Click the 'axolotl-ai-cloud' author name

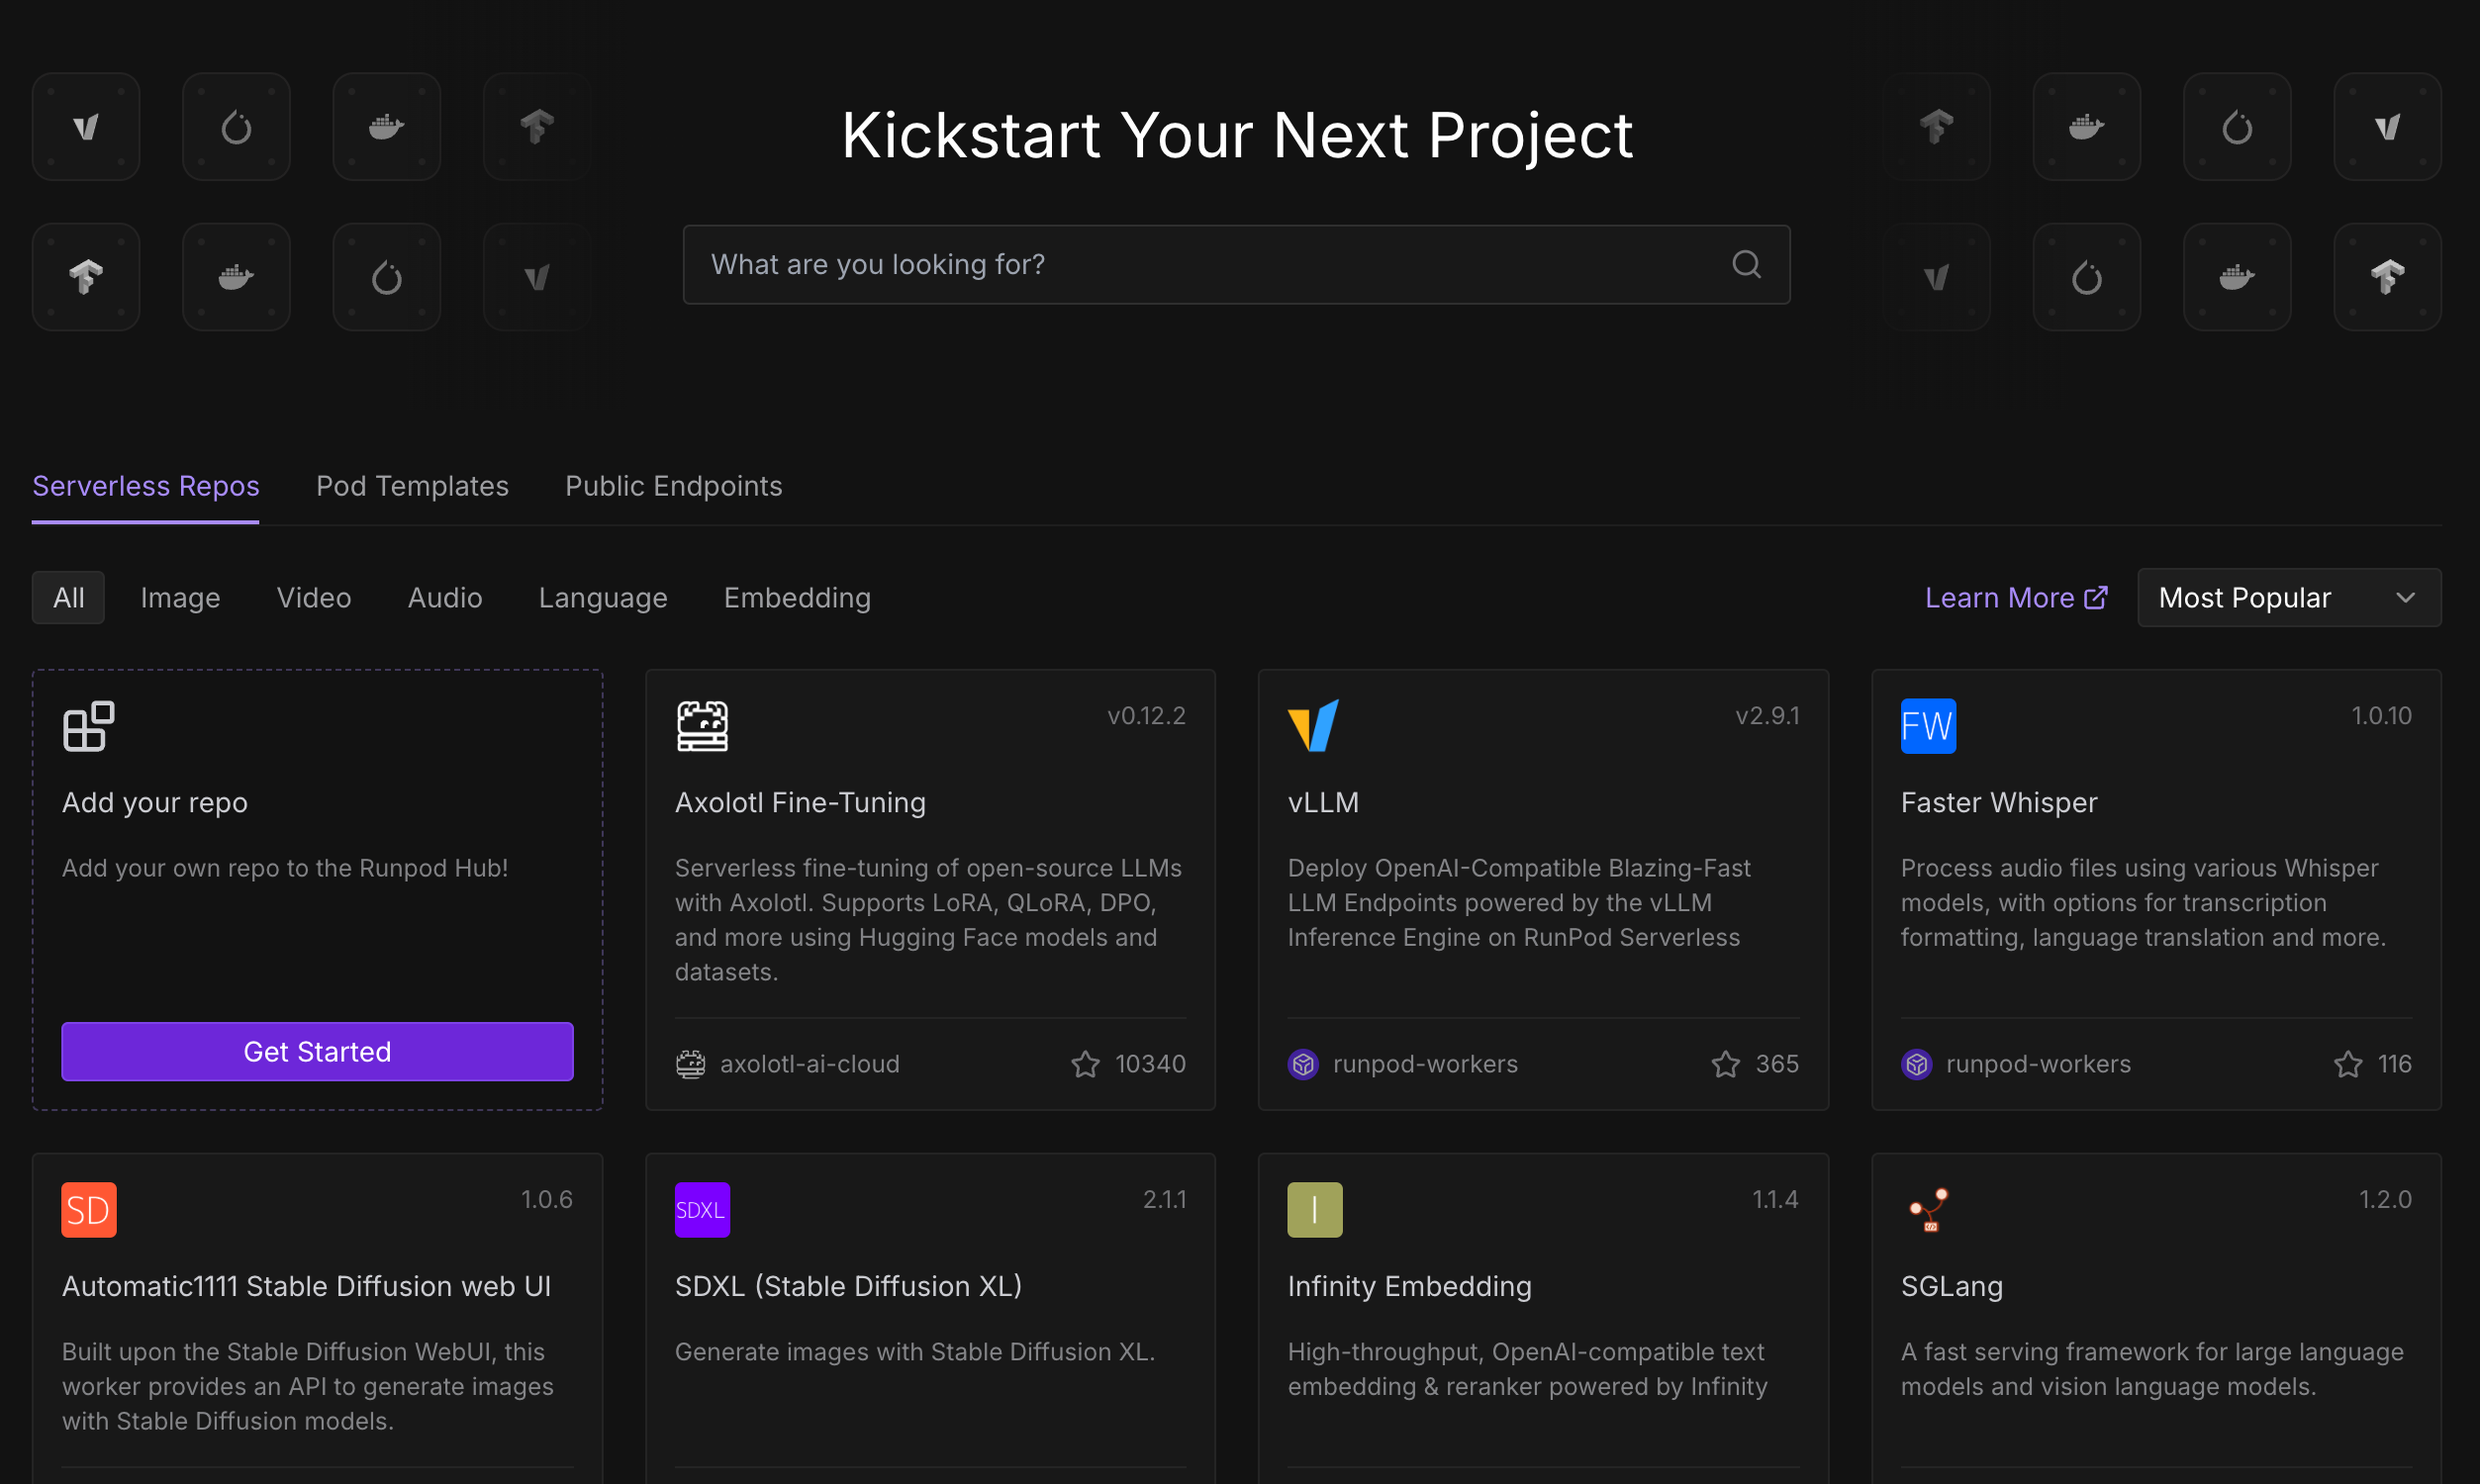[810, 1064]
